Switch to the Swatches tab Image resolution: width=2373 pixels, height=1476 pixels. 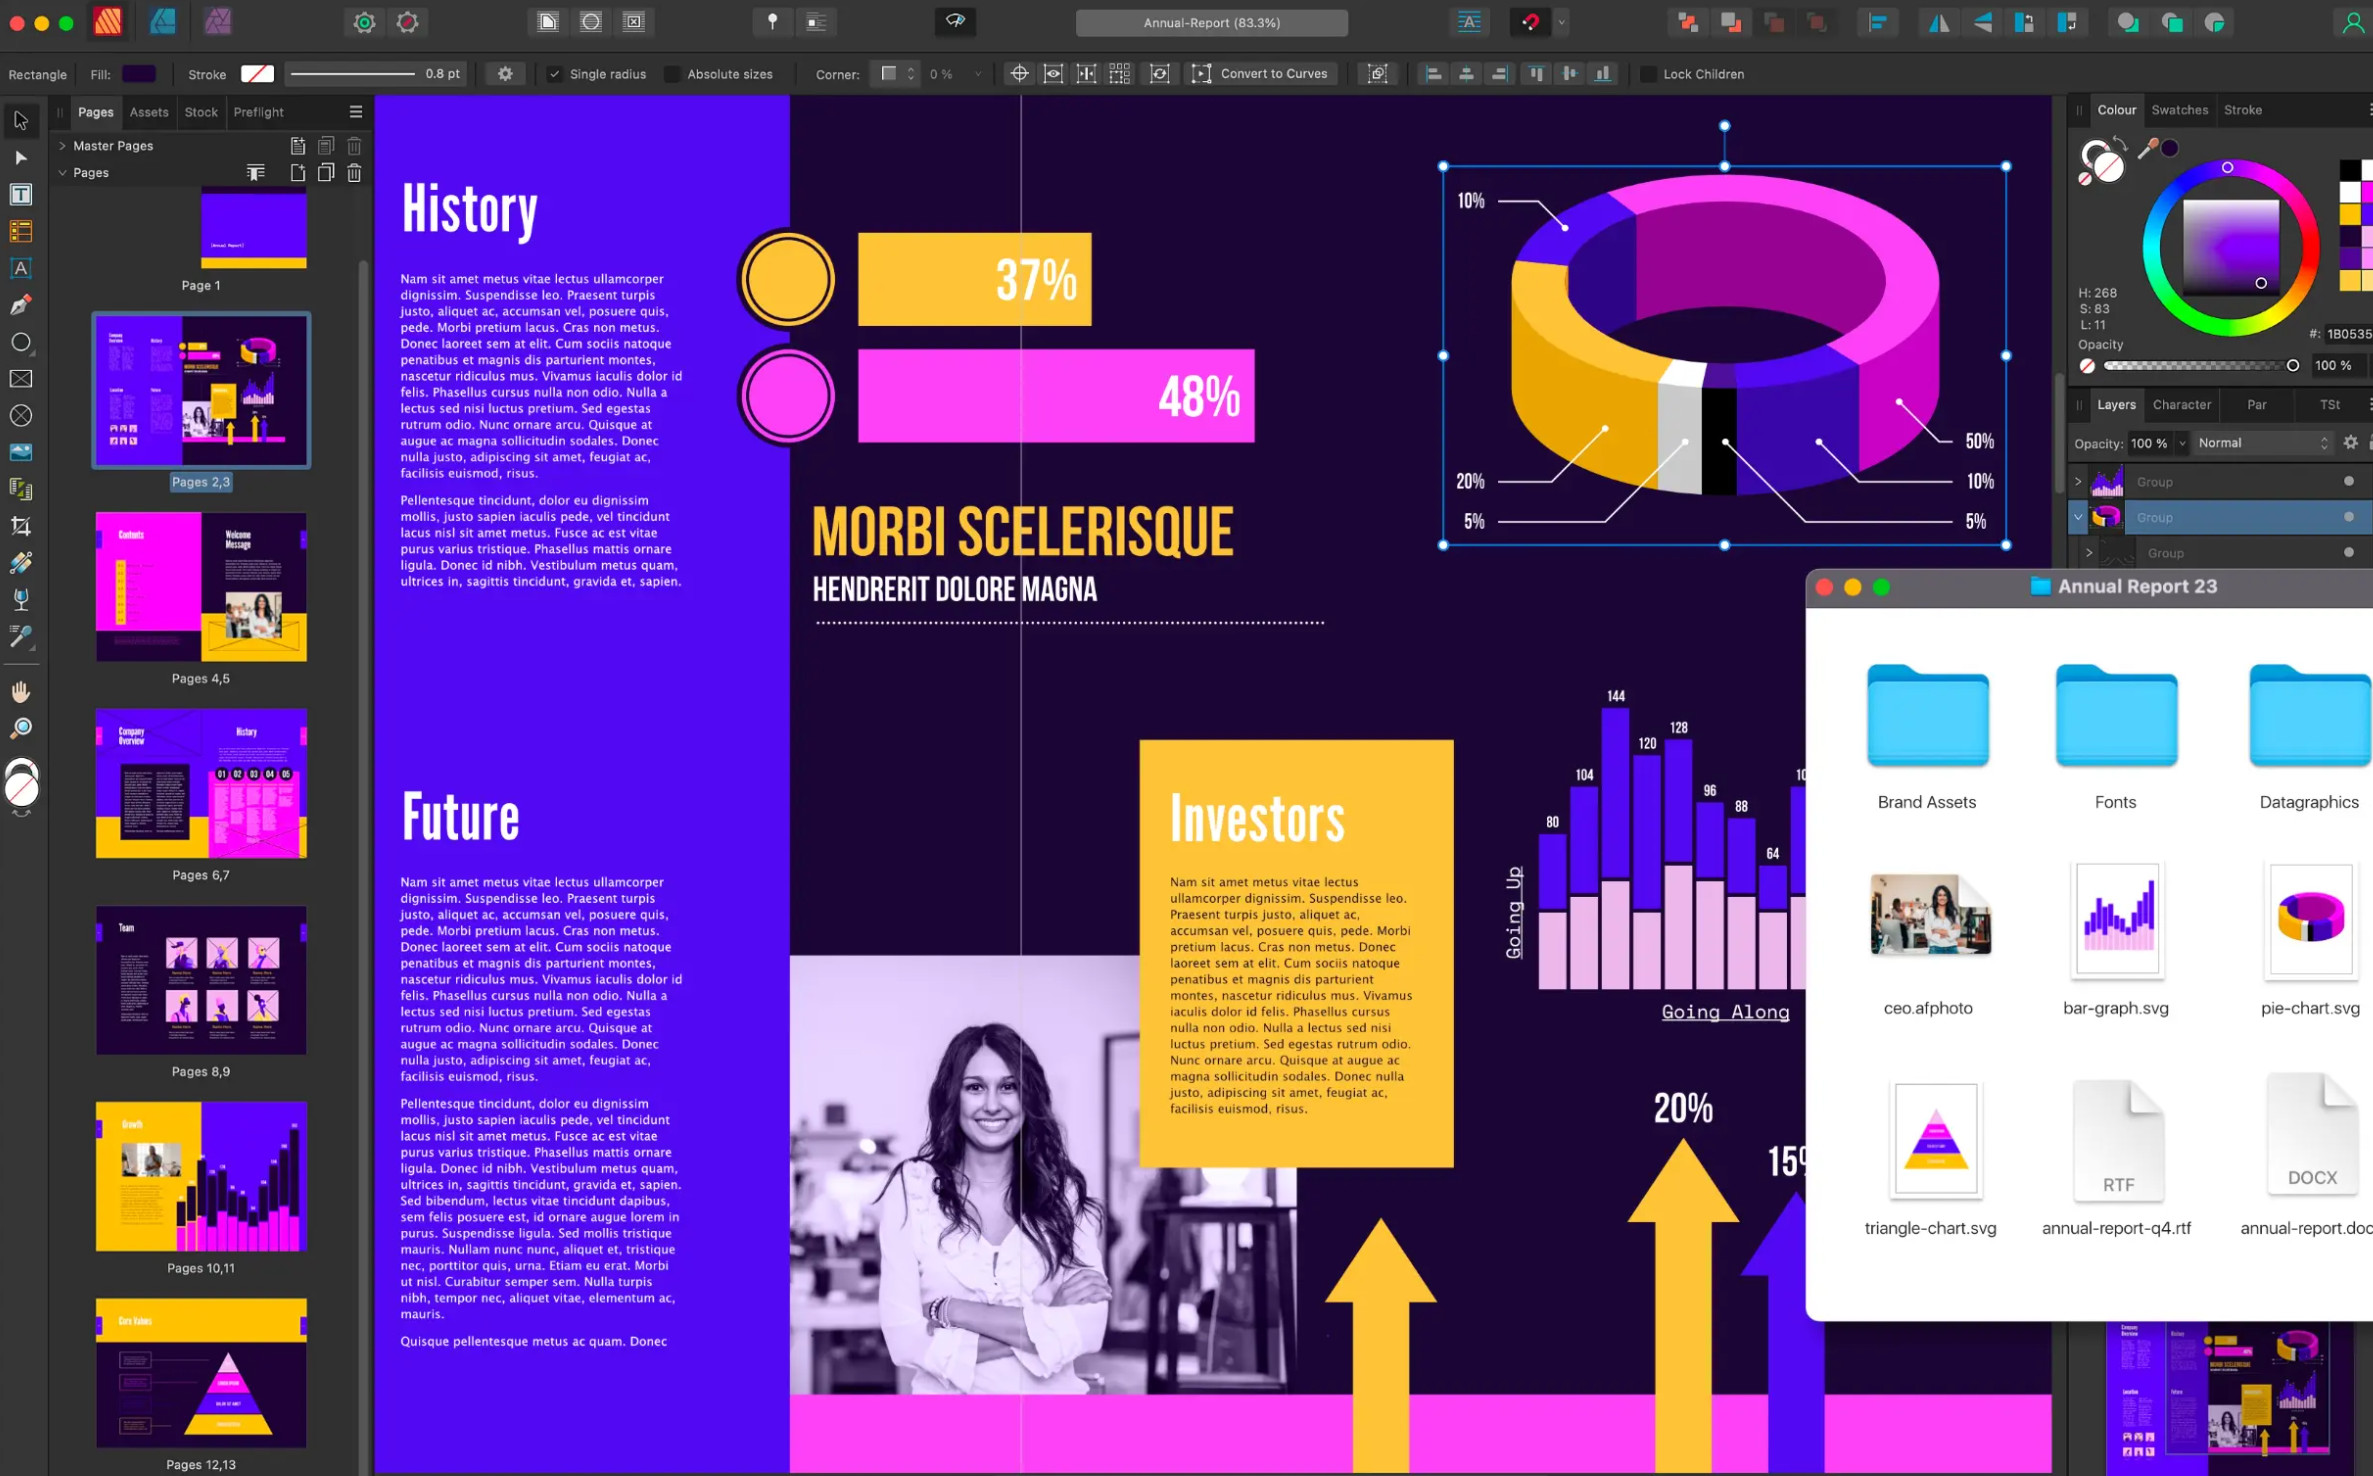pyautogui.click(x=2179, y=110)
